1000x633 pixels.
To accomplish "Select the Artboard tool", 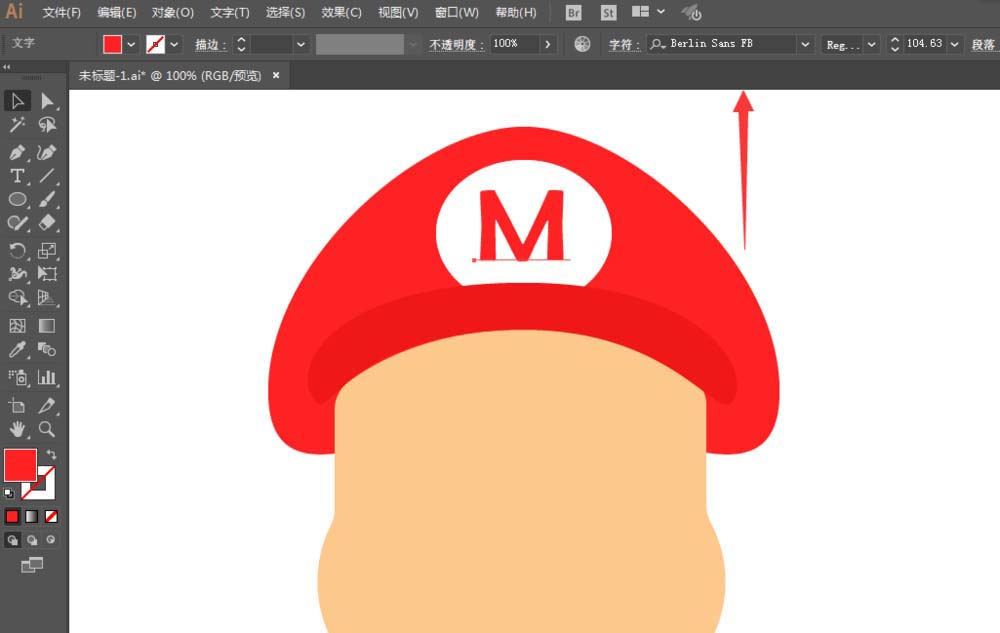I will (x=17, y=405).
